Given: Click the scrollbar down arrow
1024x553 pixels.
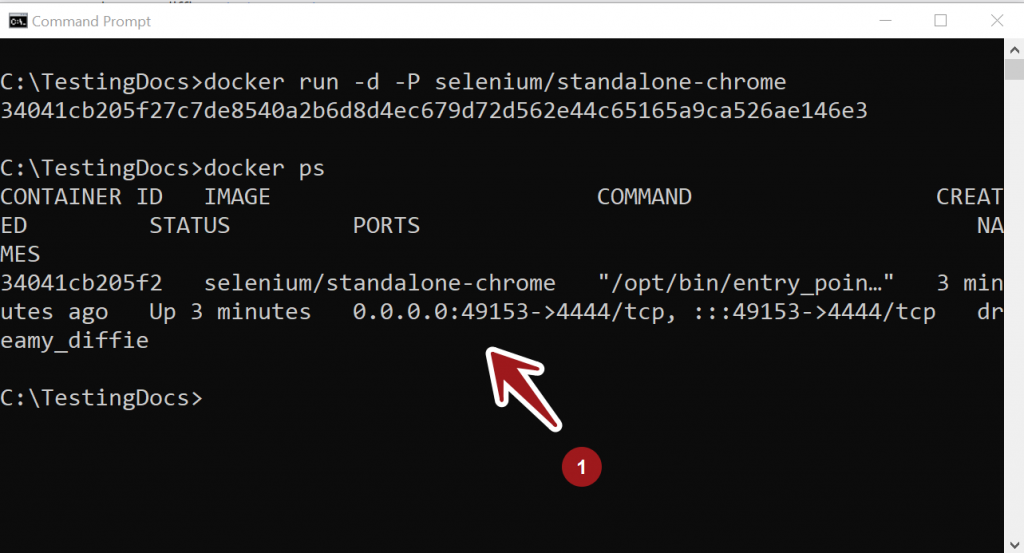Looking at the screenshot, I should 1014,544.
